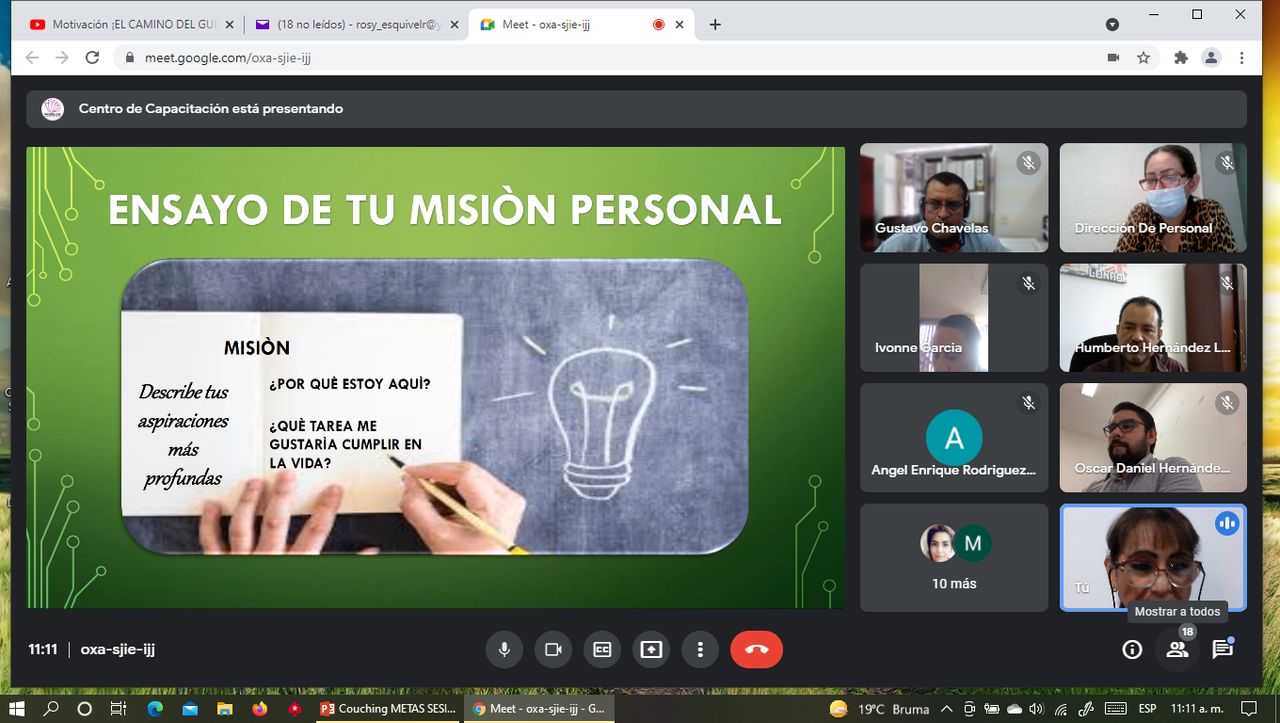The height and width of the screenshot is (723, 1280).
Task: Switch to Couching METAS PowerPoint window
Action: 388,709
